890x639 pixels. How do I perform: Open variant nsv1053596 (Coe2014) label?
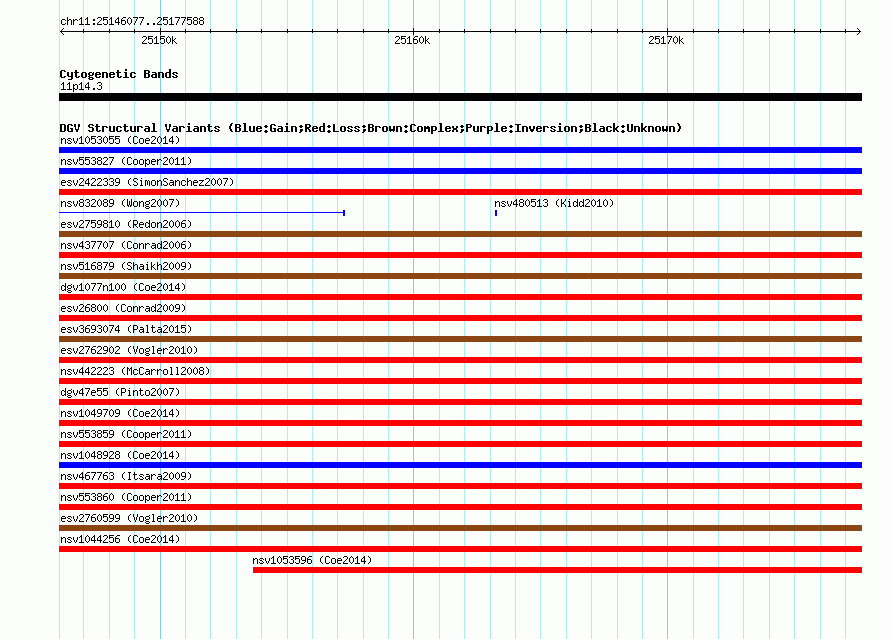click(312, 560)
